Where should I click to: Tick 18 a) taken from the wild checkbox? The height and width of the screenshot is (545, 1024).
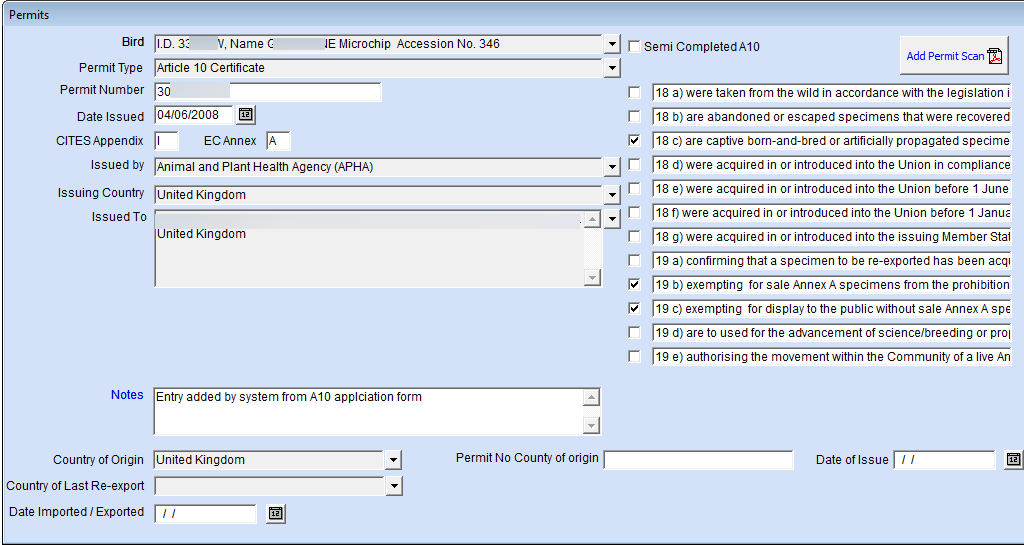633,93
